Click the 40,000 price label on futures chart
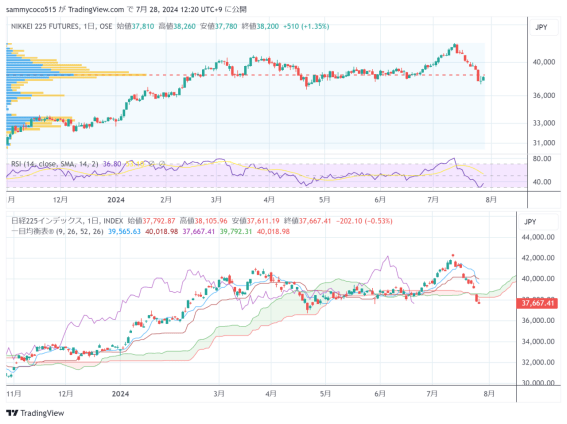This screenshot has height=424, width=567. (543, 62)
